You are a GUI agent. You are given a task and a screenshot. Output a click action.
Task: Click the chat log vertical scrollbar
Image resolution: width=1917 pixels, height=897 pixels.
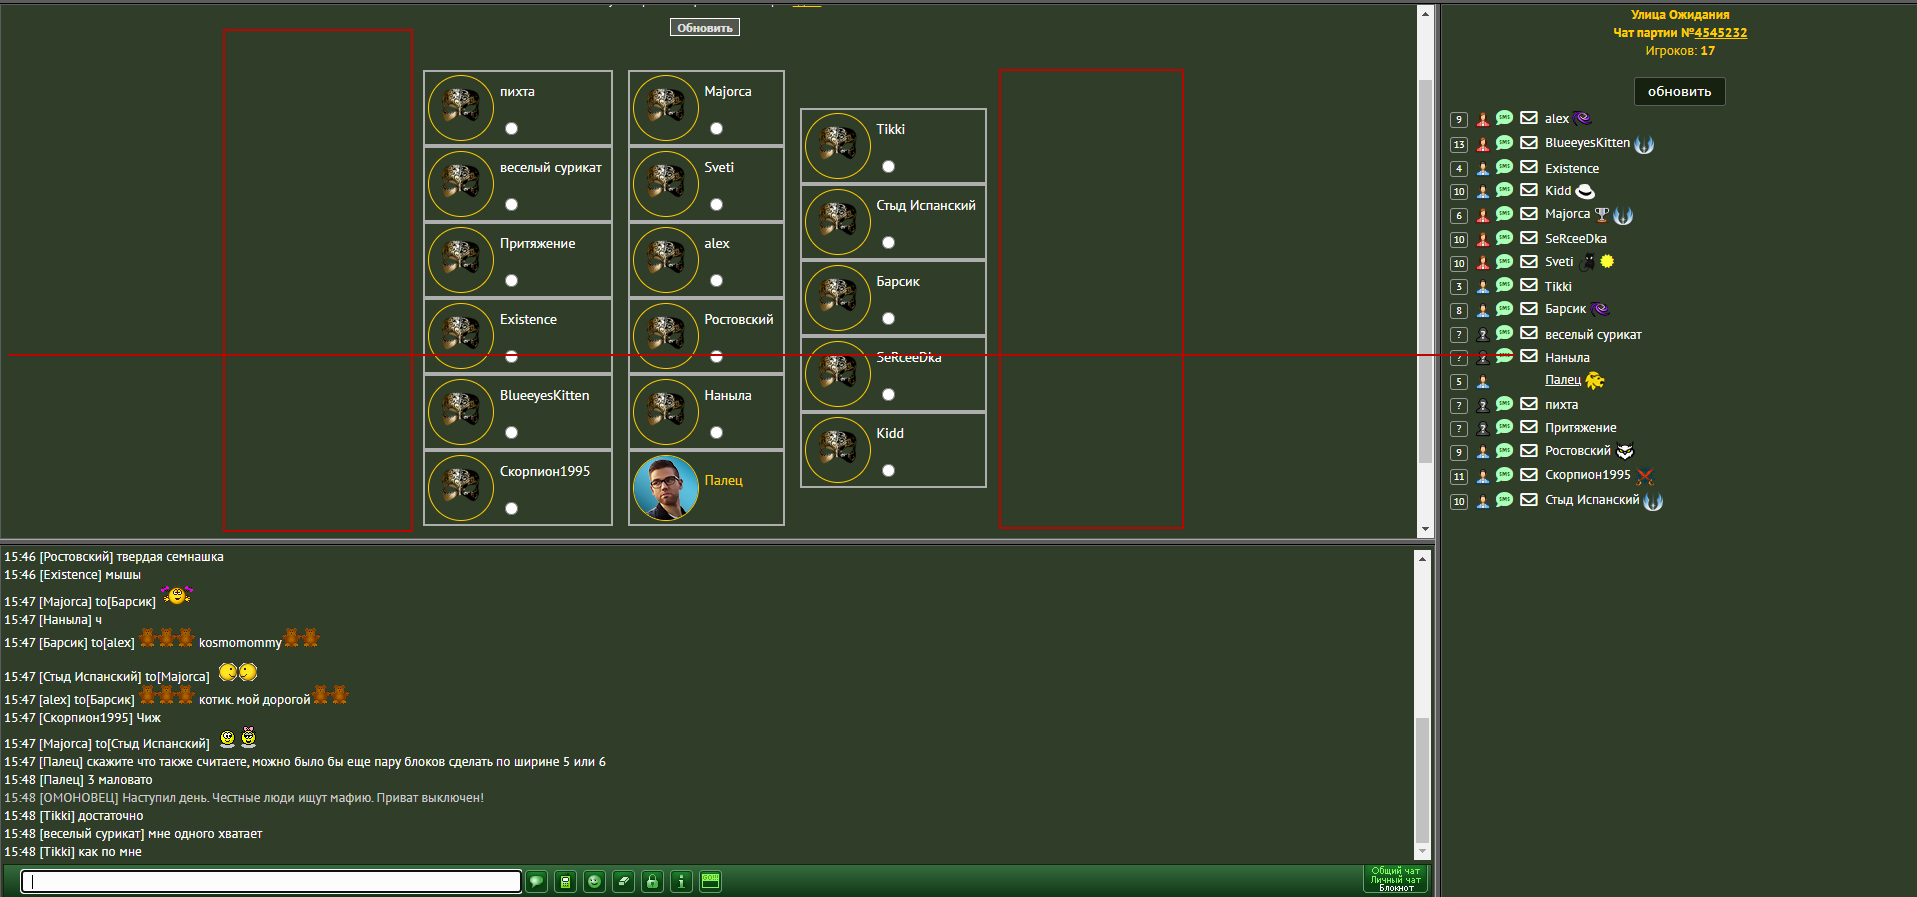1422,780
